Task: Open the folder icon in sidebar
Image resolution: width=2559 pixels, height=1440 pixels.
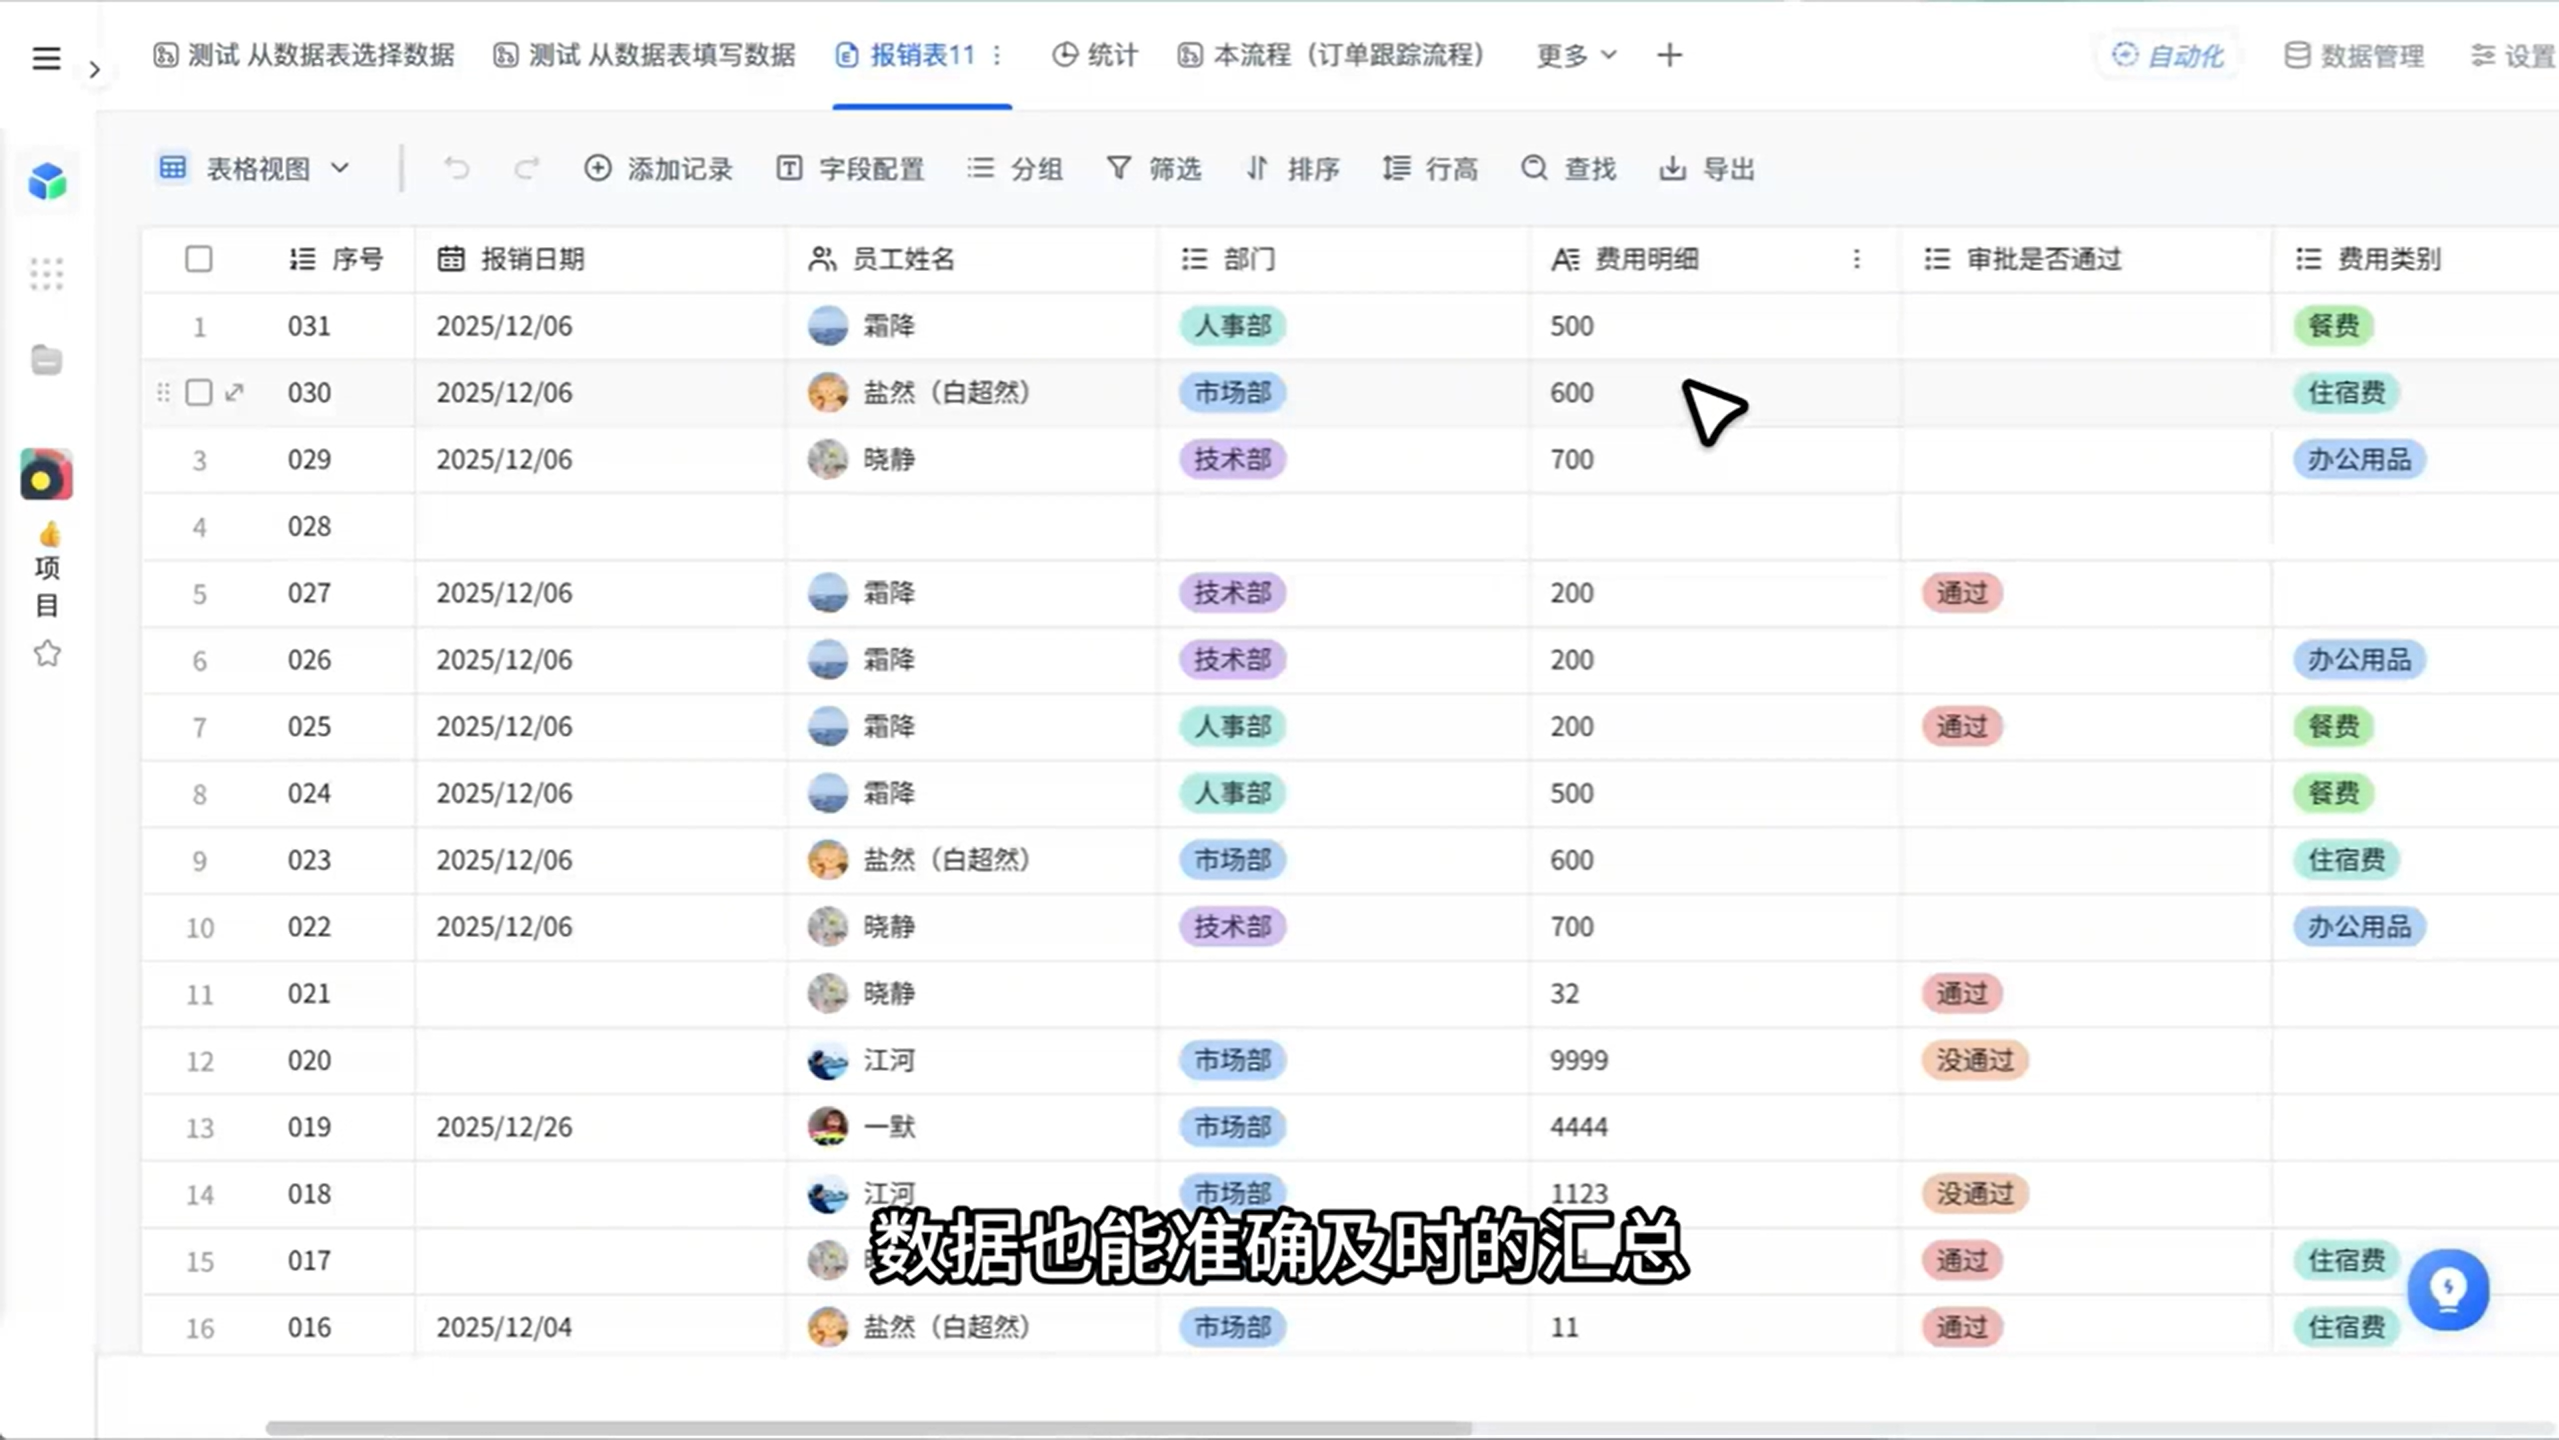Action: [46, 360]
